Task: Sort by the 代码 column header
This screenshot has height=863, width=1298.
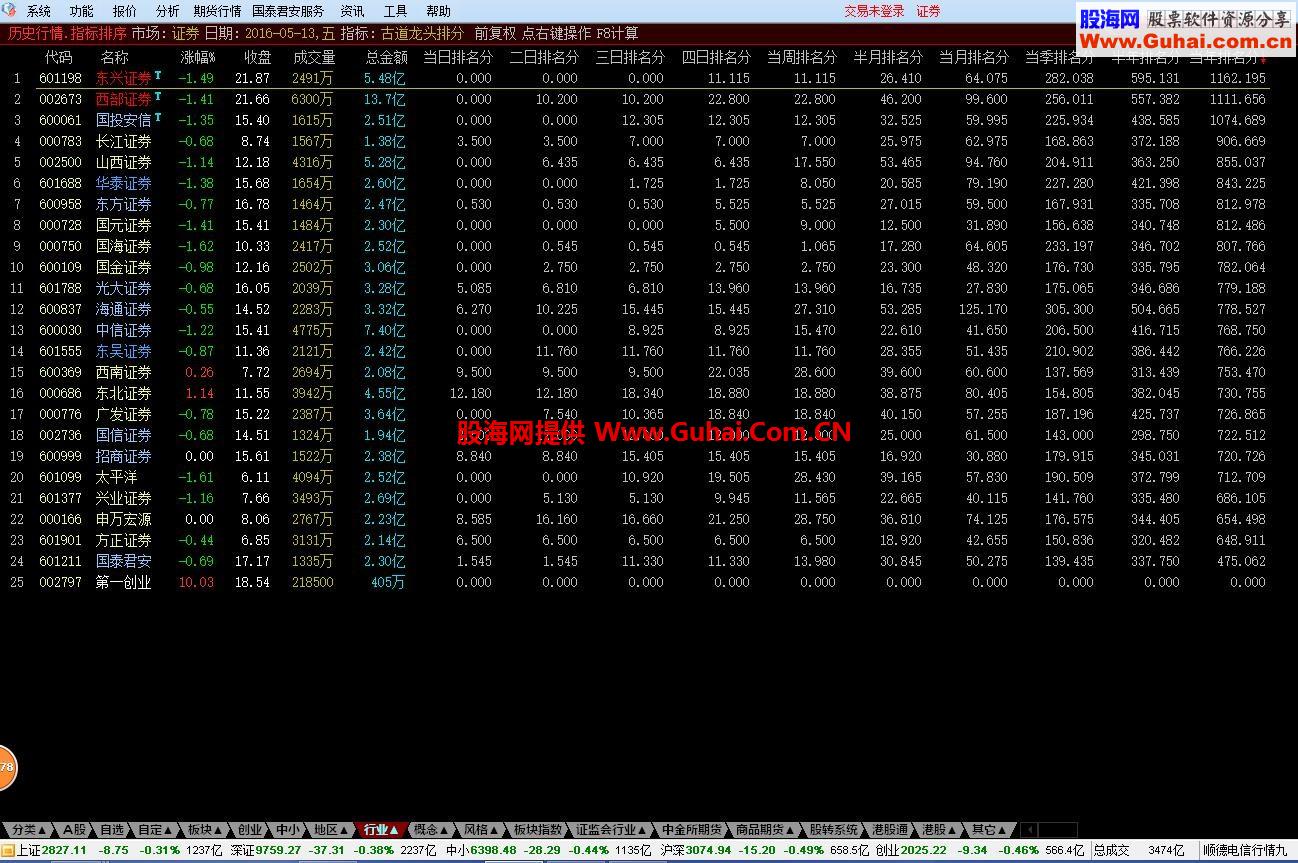Action: (59, 57)
